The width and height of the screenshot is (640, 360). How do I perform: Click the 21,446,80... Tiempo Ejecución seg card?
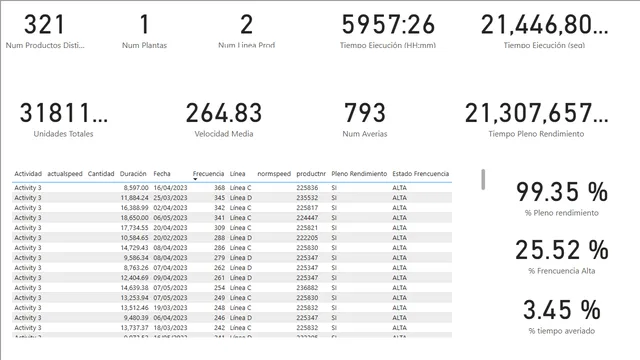coord(544,31)
